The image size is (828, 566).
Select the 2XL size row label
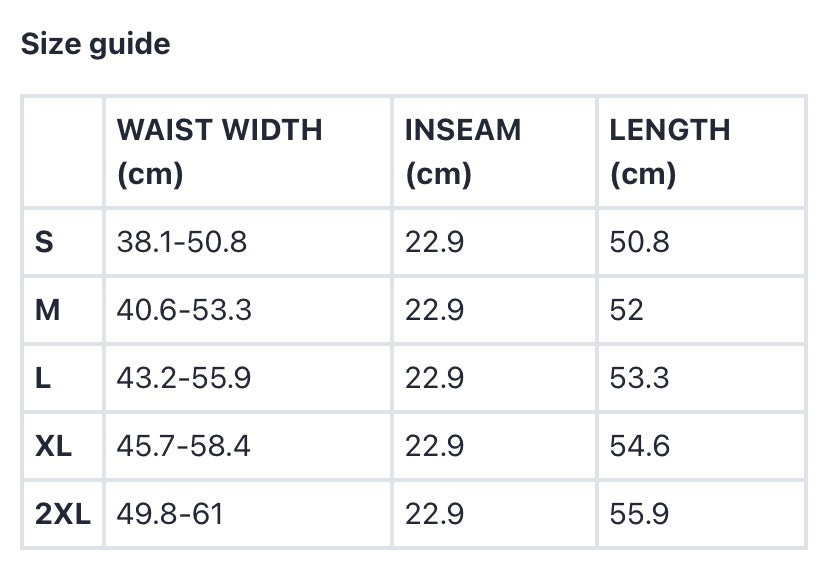(62, 514)
